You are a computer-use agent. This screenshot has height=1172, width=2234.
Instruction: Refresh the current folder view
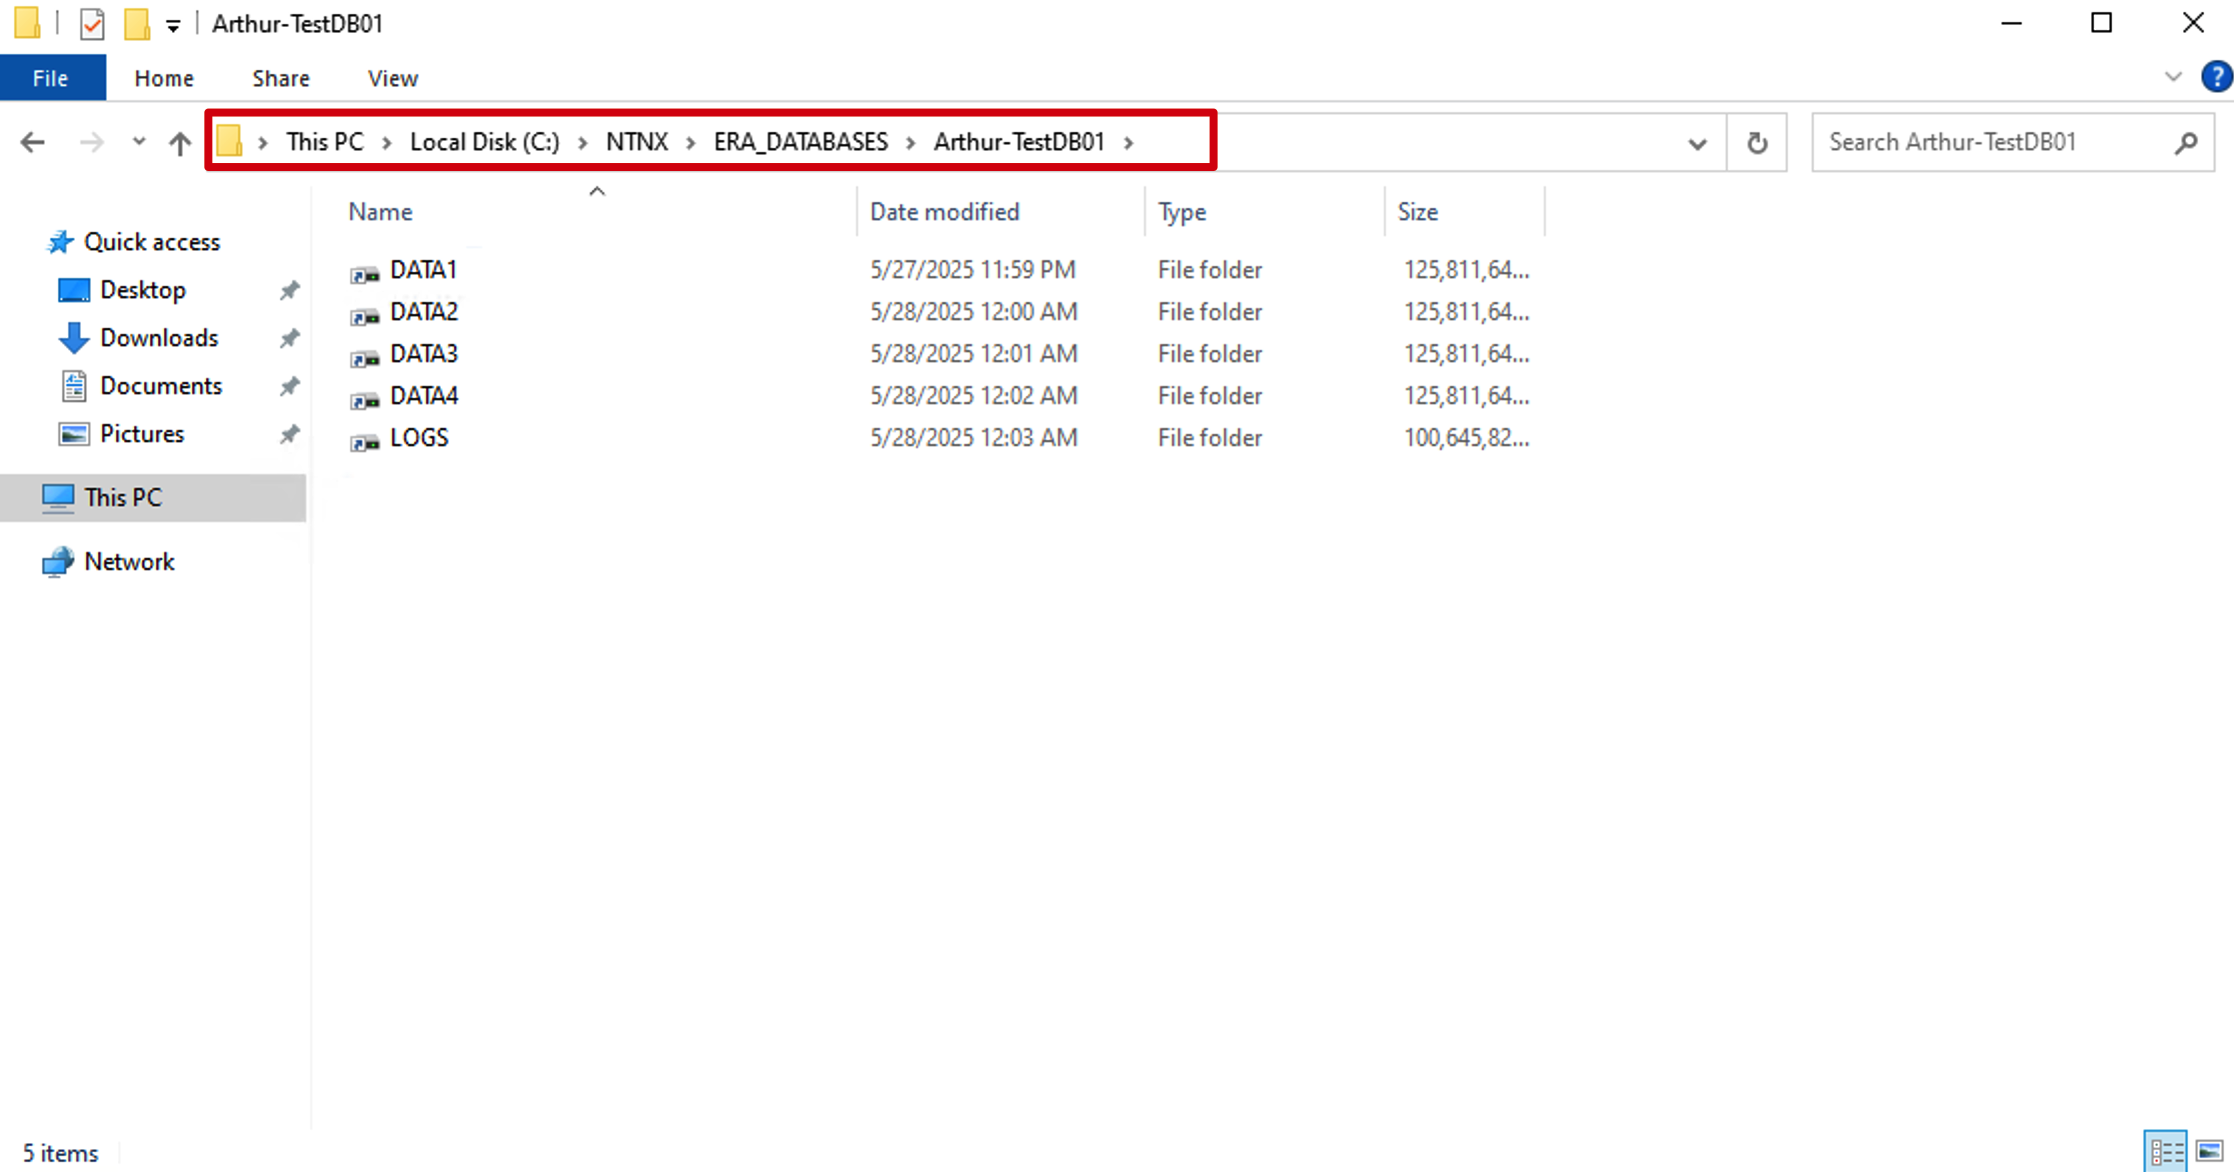point(1757,143)
